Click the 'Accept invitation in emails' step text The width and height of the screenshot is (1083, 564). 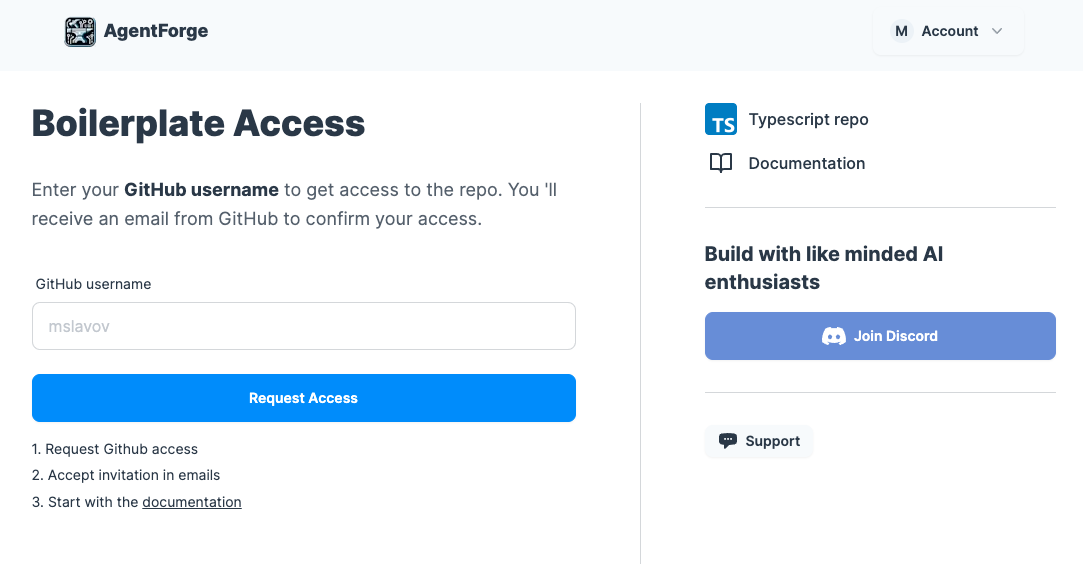click(x=133, y=475)
